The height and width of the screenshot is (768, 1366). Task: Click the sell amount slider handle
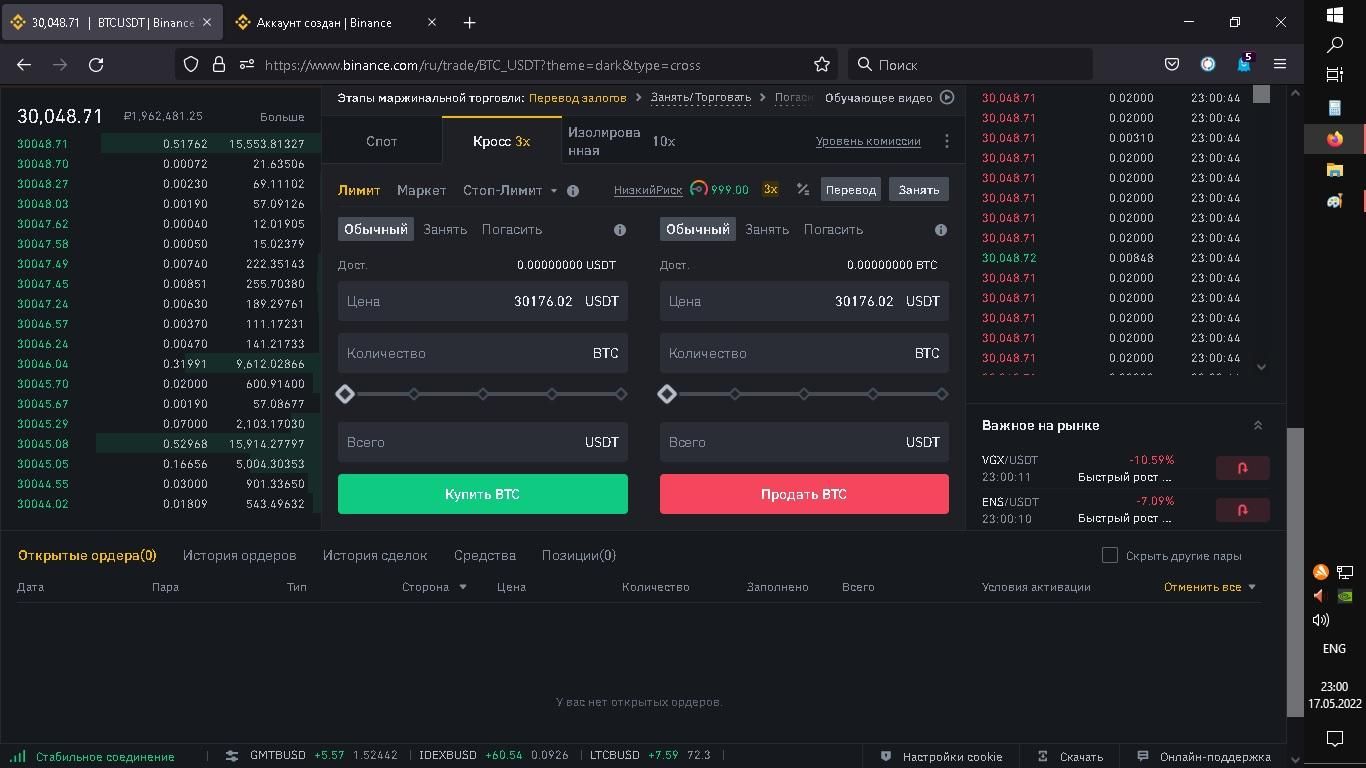pos(667,394)
